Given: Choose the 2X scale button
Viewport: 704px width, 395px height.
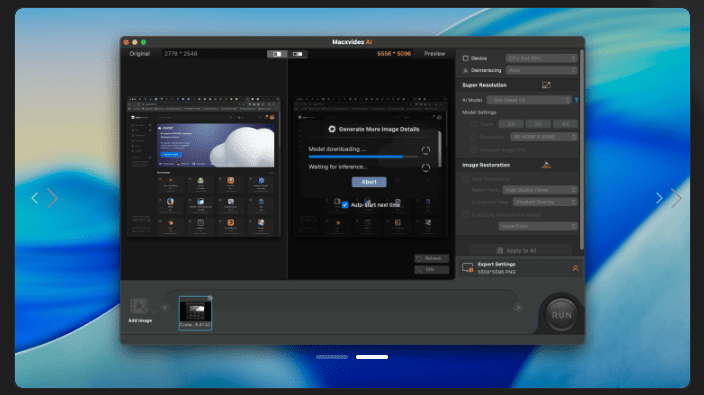Looking at the screenshot, I should tap(511, 124).
